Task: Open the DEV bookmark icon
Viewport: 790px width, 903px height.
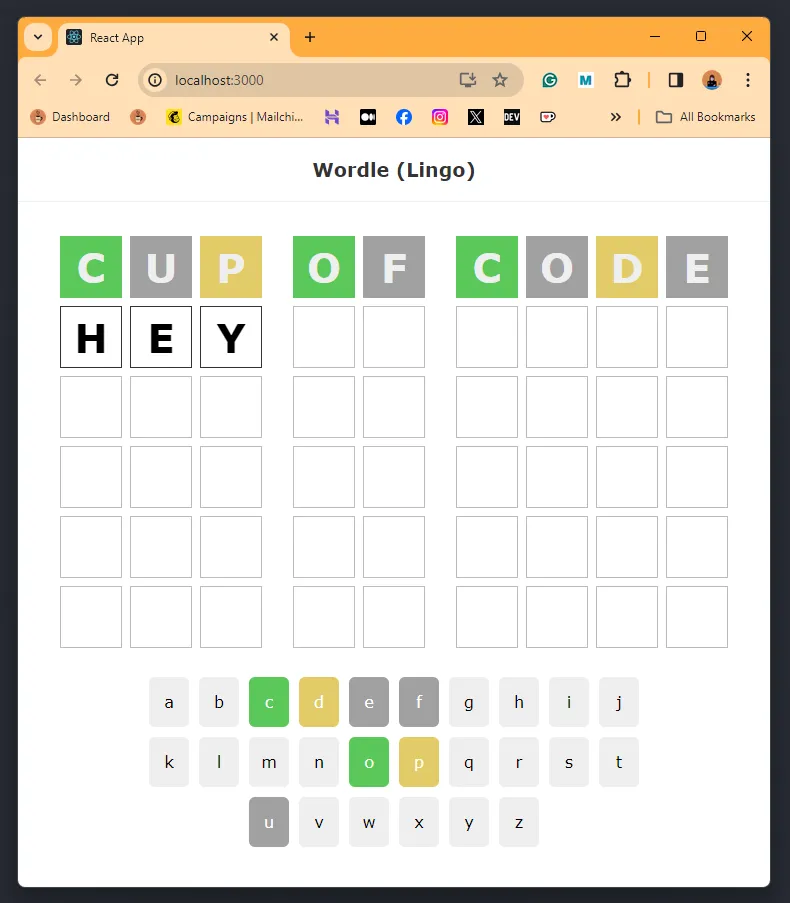Action: point(512,117)
